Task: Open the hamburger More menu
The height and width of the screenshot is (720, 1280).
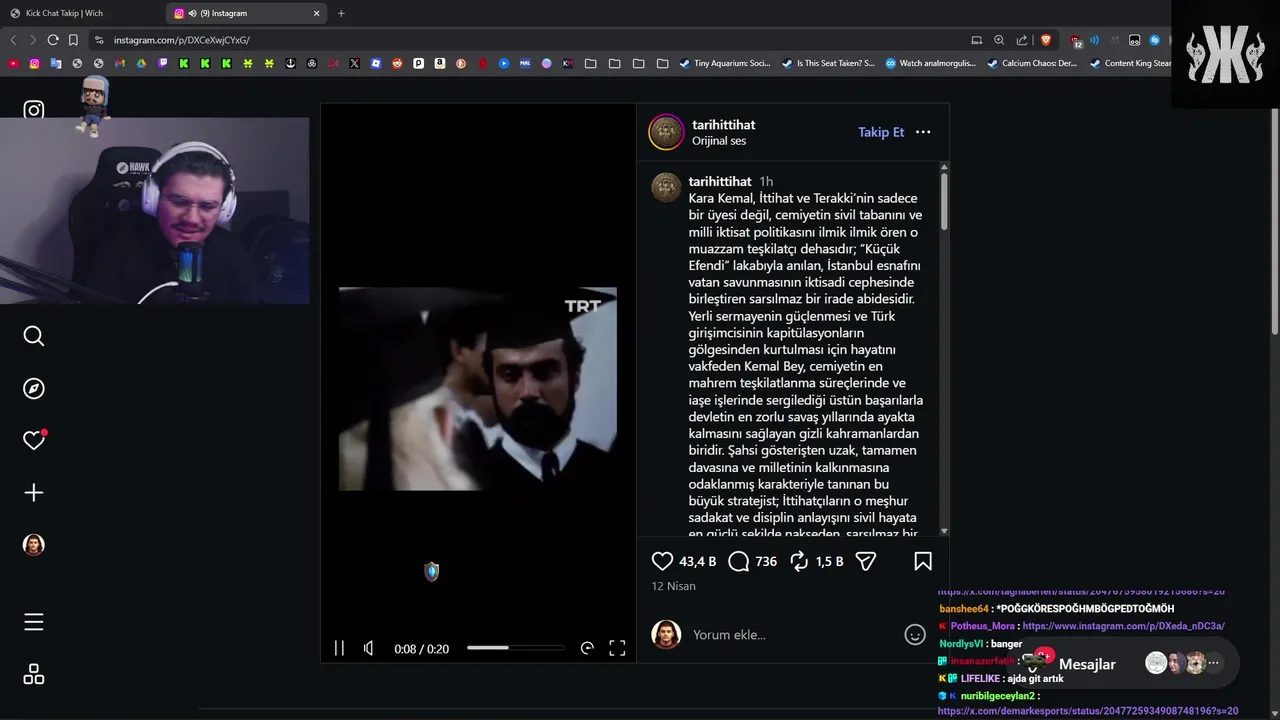Action: (34, 622)
